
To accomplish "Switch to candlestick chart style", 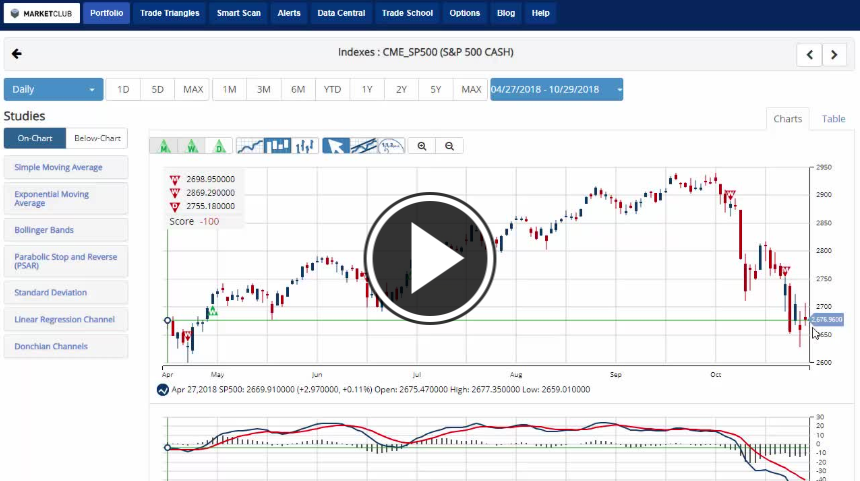I will (277, 146).
